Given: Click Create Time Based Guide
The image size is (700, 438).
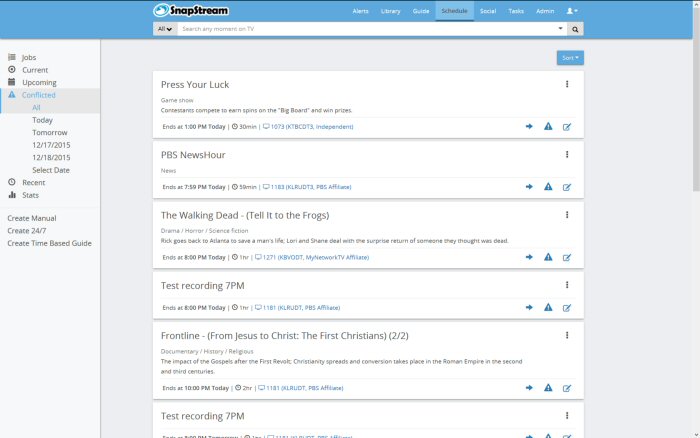Looking at the screenshot, I should coord(49,243).
